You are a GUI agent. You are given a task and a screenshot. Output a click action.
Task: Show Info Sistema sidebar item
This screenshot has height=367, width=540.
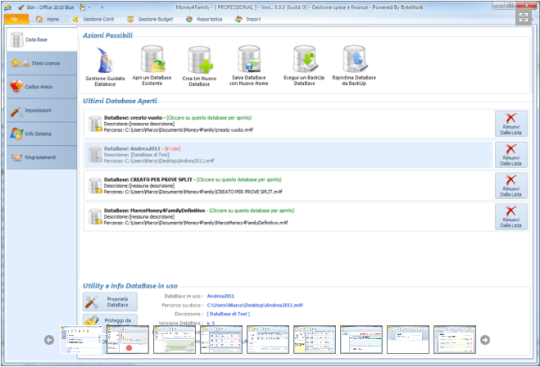tap(42, 134)
